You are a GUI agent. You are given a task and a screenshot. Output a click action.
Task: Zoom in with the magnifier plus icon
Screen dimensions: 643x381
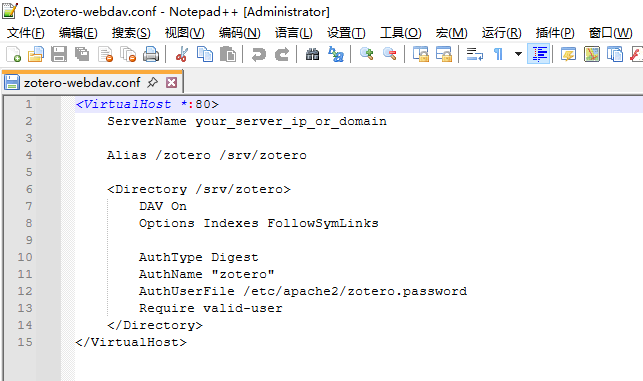(366, 54)
